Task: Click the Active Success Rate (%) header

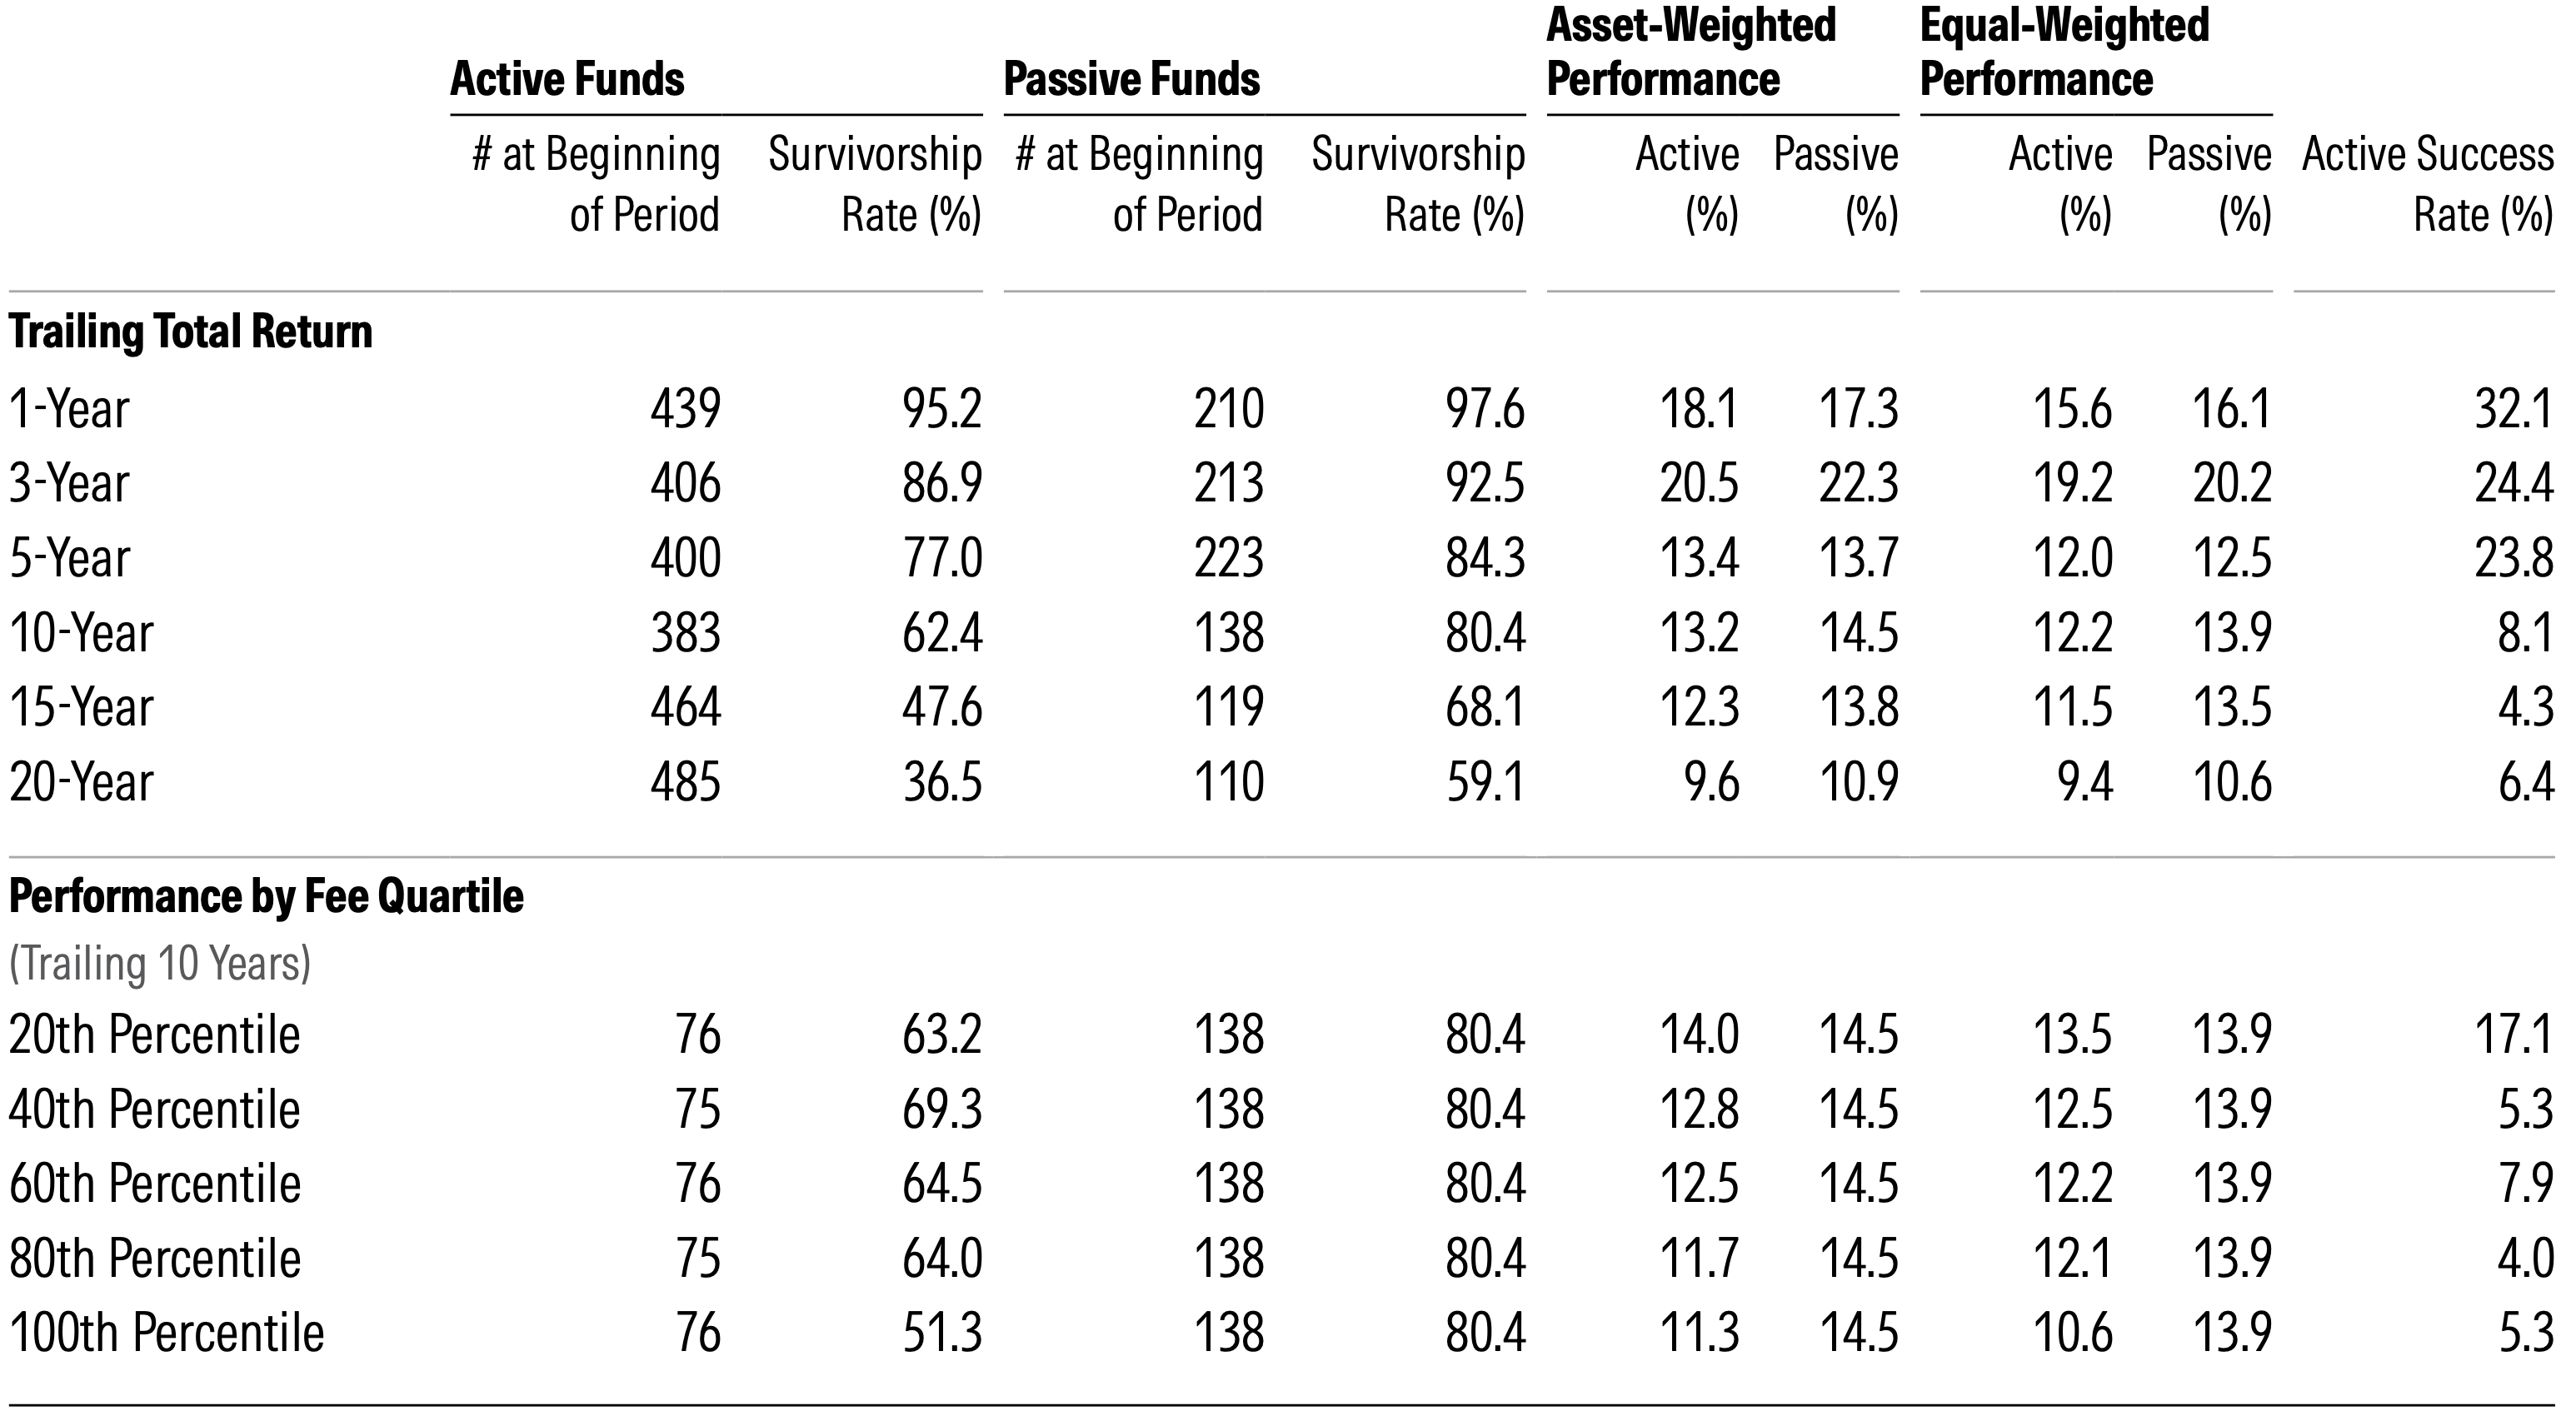Action: tap(2427, 184)
